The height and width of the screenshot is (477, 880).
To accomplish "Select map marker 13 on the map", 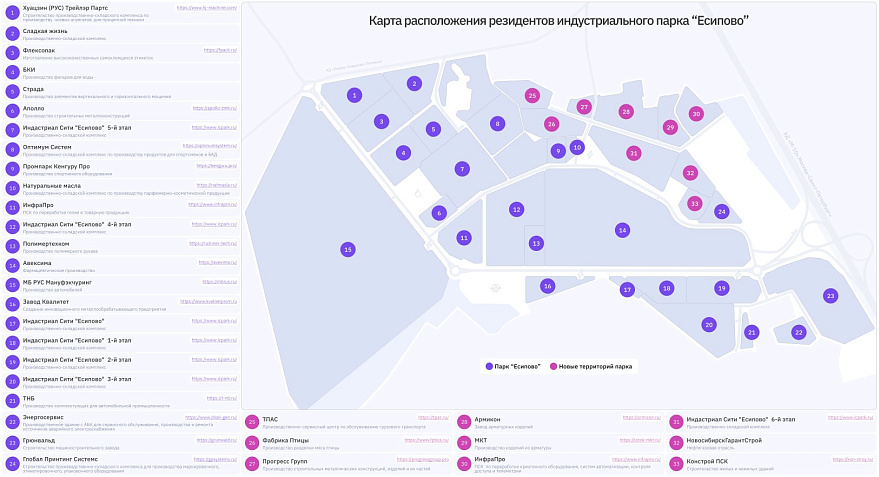I will pos(536,244).
